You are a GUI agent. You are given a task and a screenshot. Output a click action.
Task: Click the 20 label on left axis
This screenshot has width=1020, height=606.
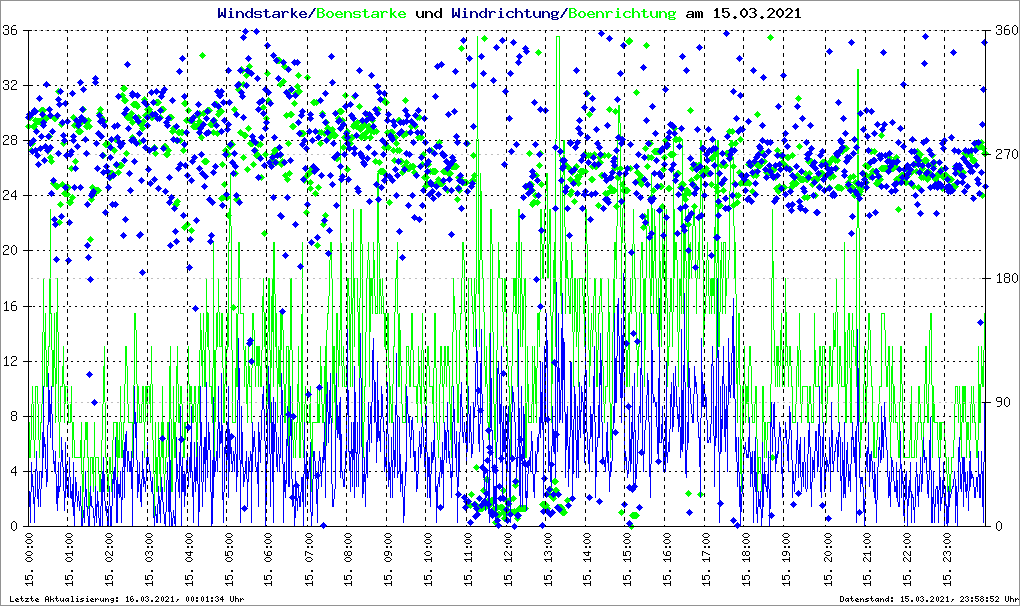pos(12,251)
